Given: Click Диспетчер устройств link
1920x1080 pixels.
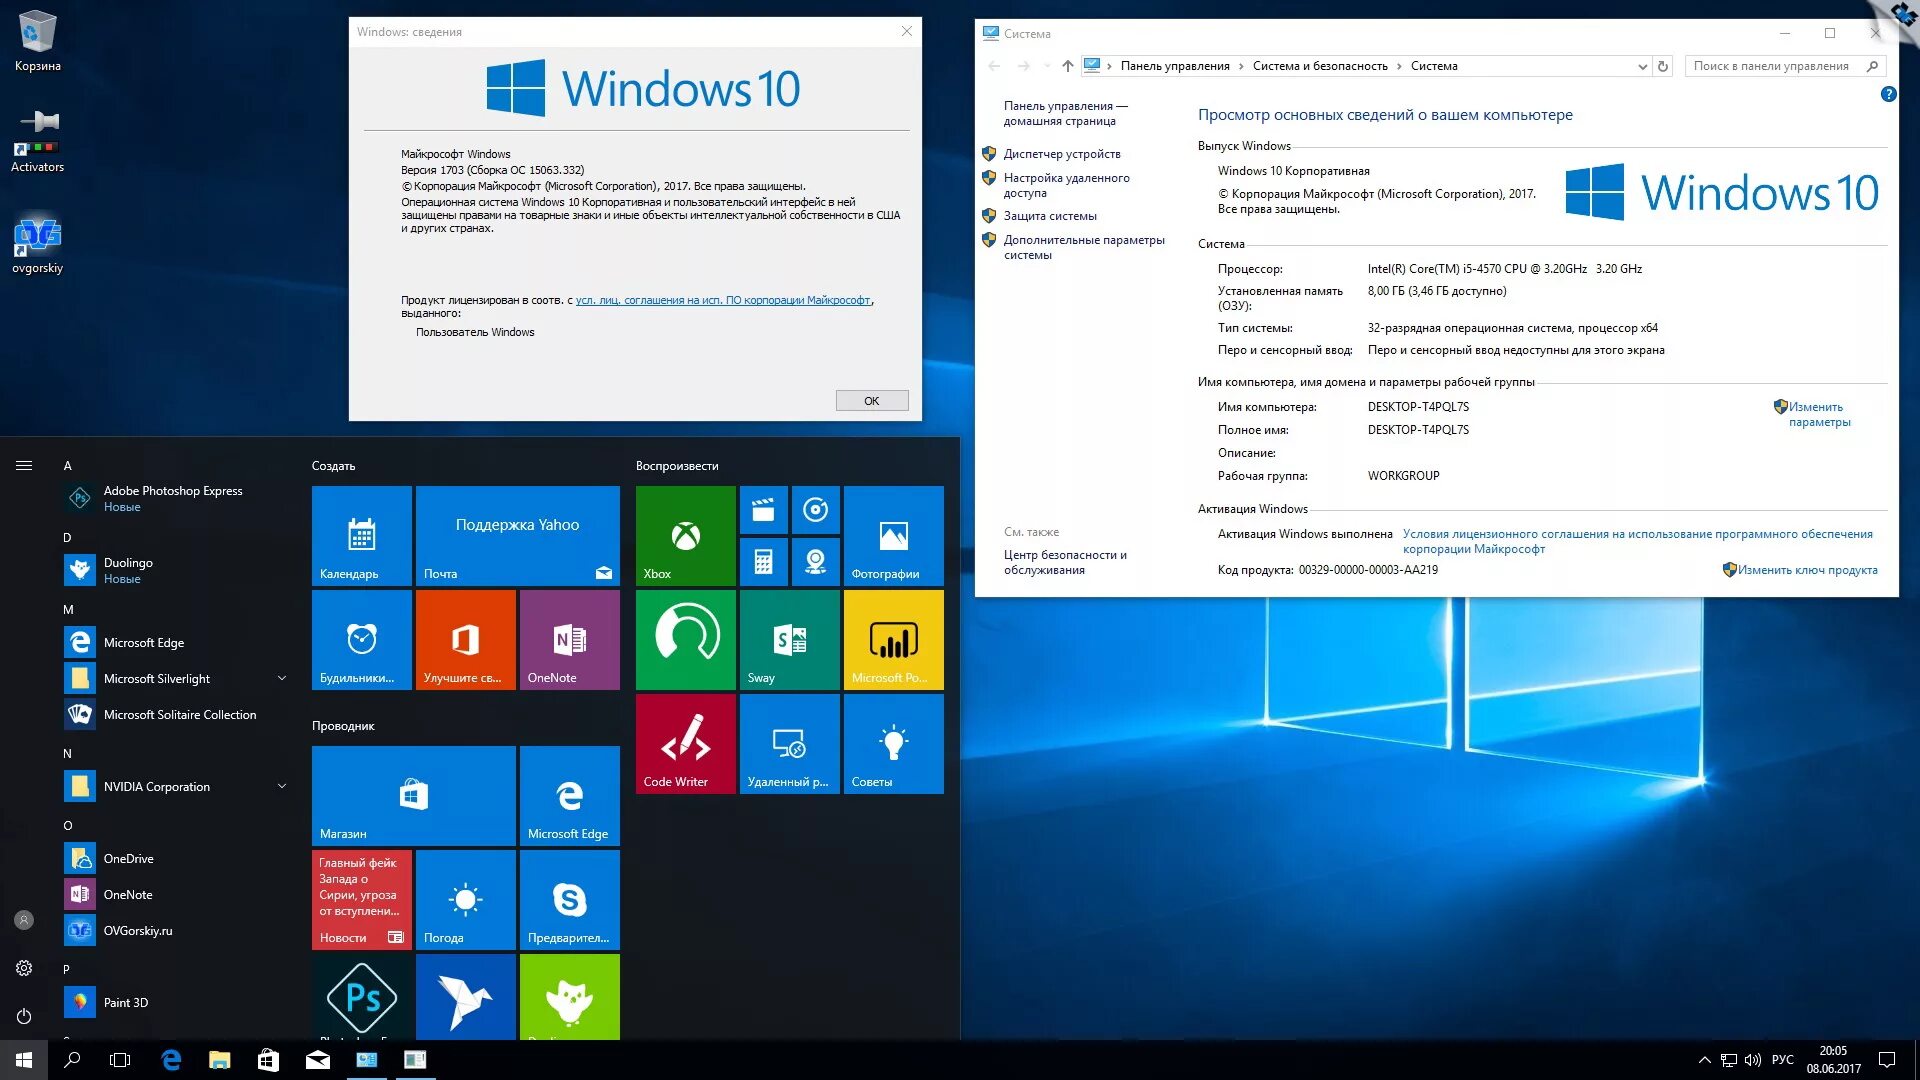Looking at the screenshot, I should pos(1063,152).
